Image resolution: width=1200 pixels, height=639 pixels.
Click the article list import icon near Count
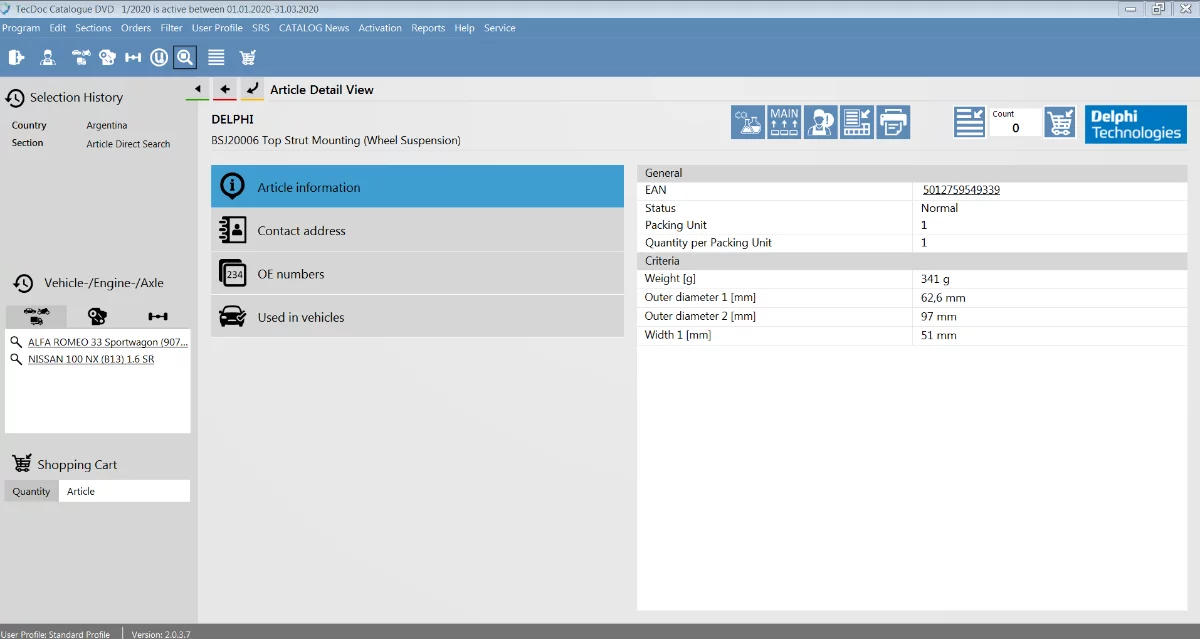click(x=969, y=122)
